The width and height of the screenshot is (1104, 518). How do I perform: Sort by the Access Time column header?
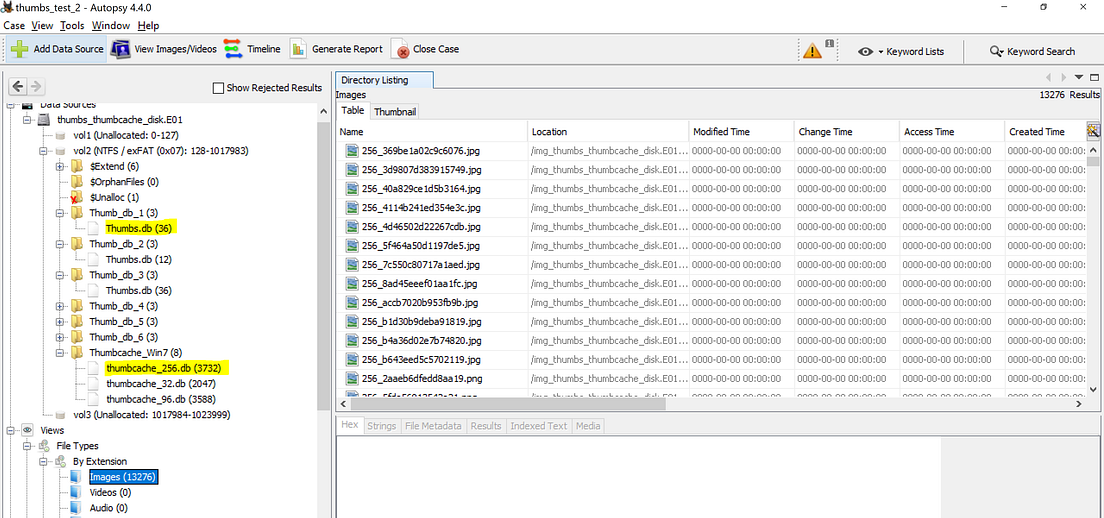pos(951,132)
